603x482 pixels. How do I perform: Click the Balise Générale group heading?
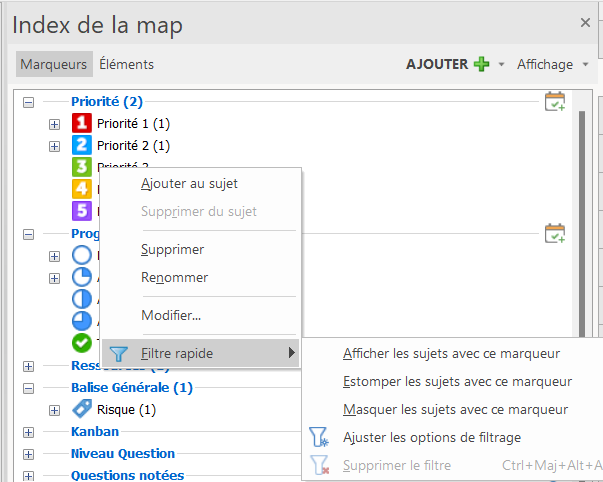pyautogui.click(x=131, y=387)
